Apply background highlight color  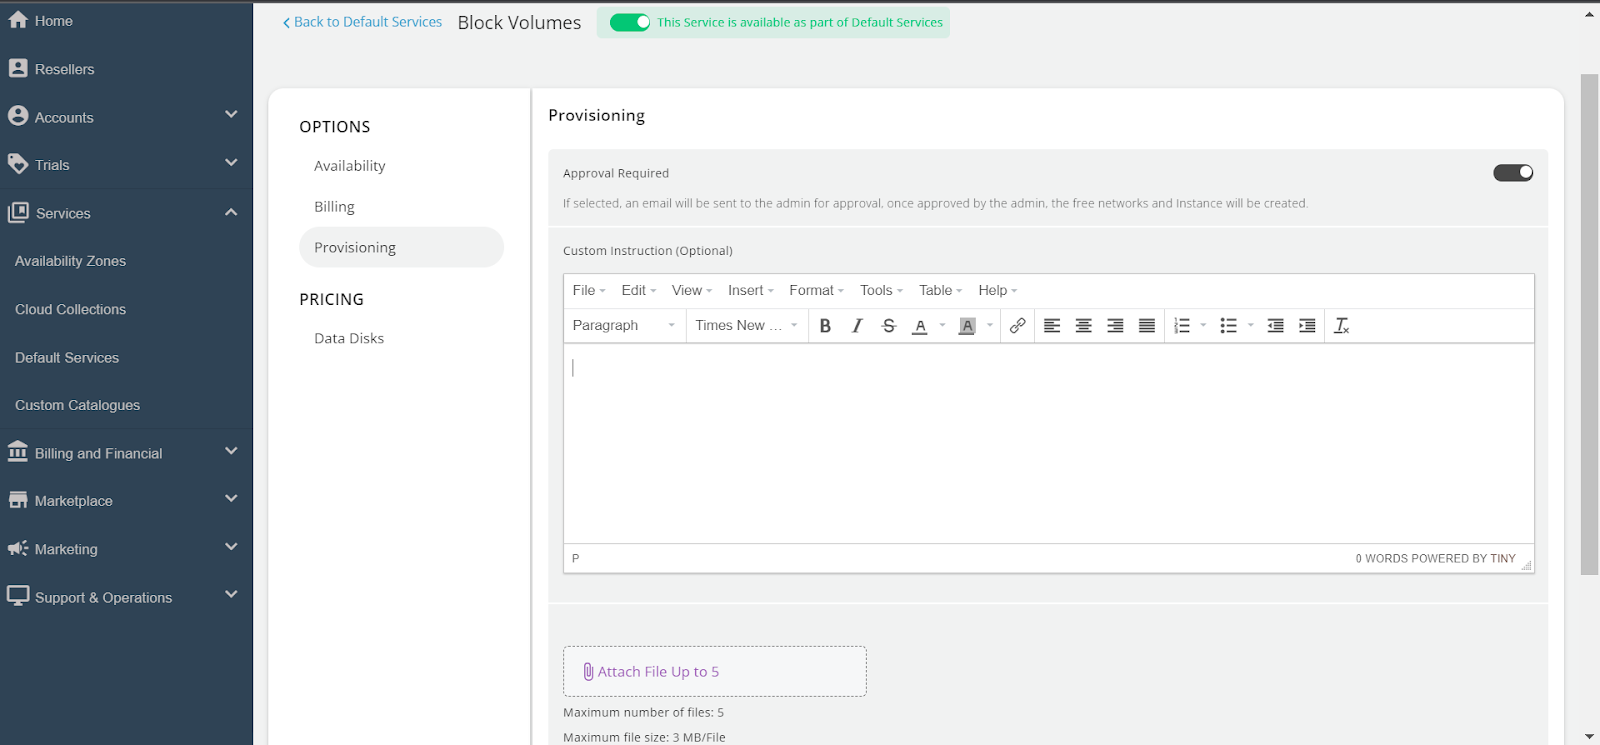point(967,326)
